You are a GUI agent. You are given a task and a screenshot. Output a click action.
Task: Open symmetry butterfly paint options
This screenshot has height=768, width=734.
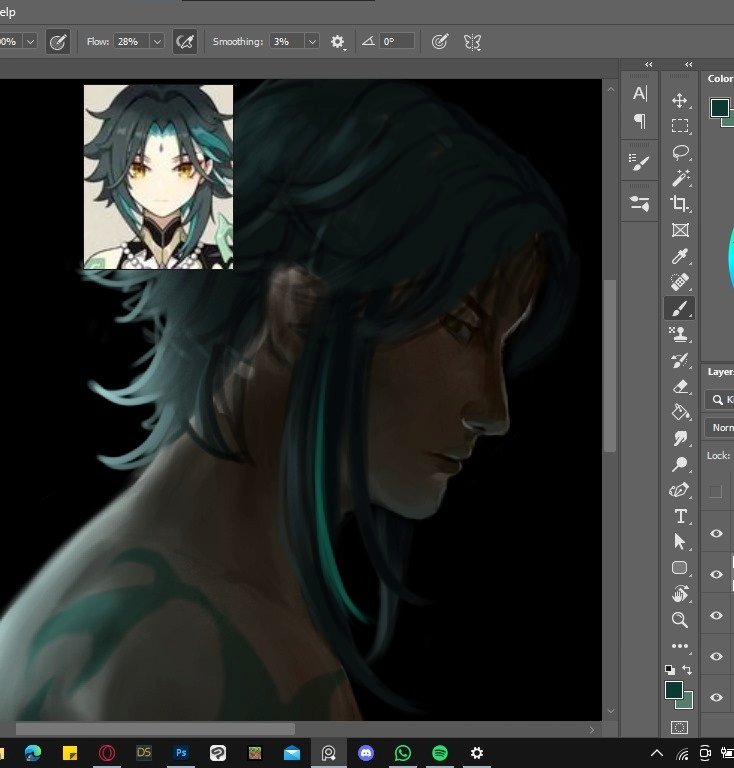[473, 42]
